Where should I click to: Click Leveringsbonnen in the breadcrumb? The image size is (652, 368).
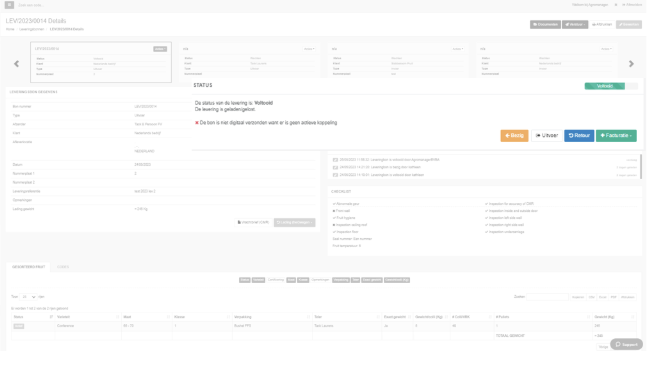[32, 29]
